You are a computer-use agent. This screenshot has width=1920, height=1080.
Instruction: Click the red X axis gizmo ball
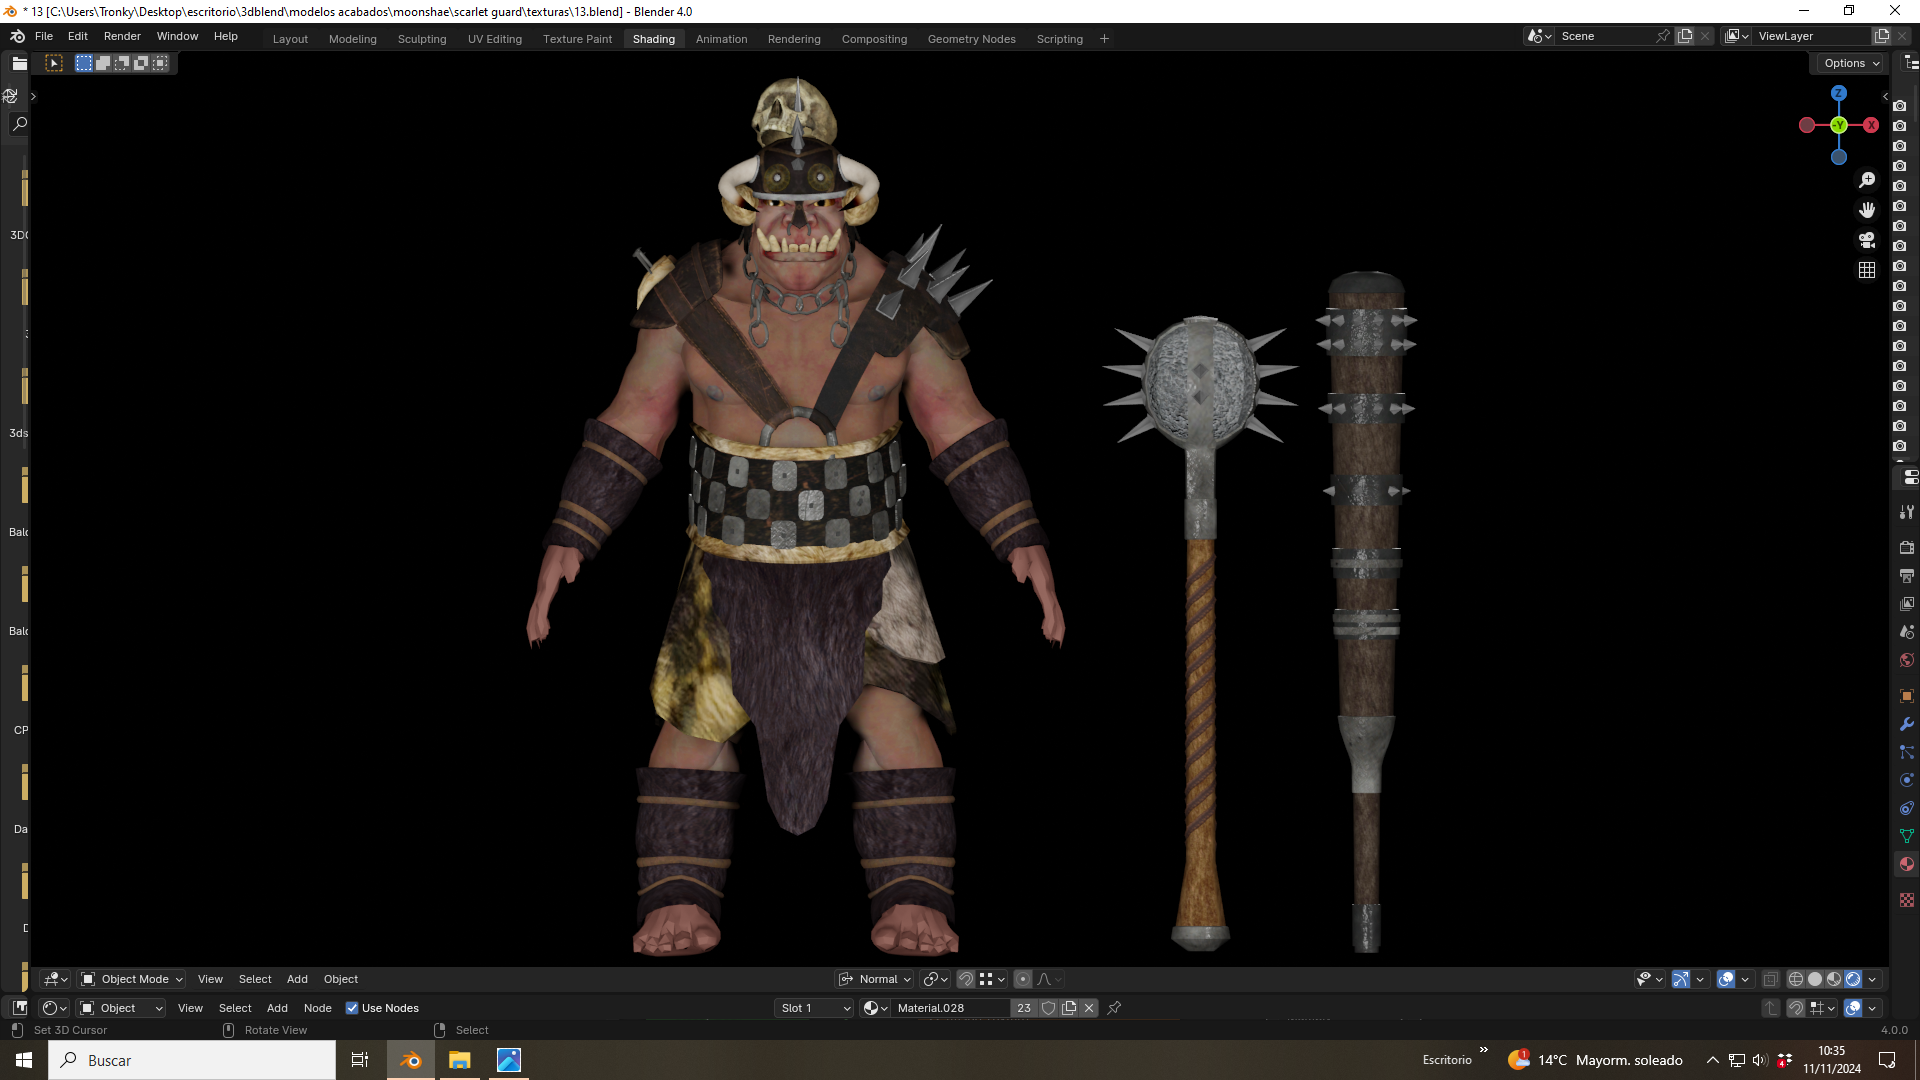(1870, 125)
